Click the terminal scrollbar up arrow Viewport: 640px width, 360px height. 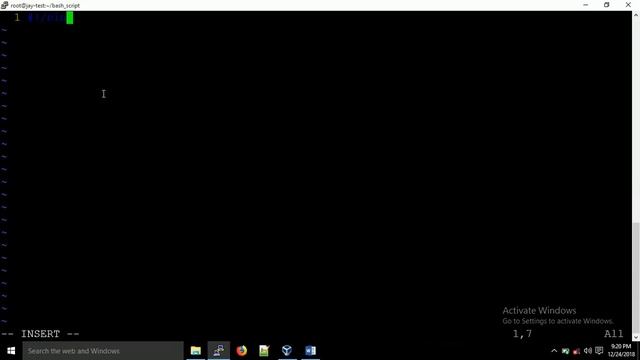(636, 15)
